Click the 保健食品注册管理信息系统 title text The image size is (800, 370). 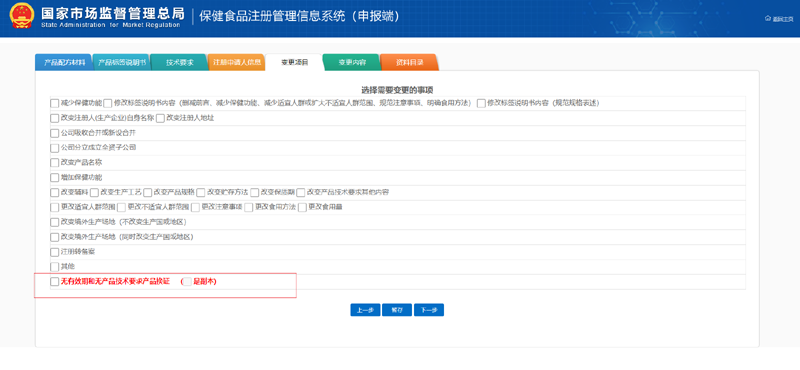coord(299,16)
